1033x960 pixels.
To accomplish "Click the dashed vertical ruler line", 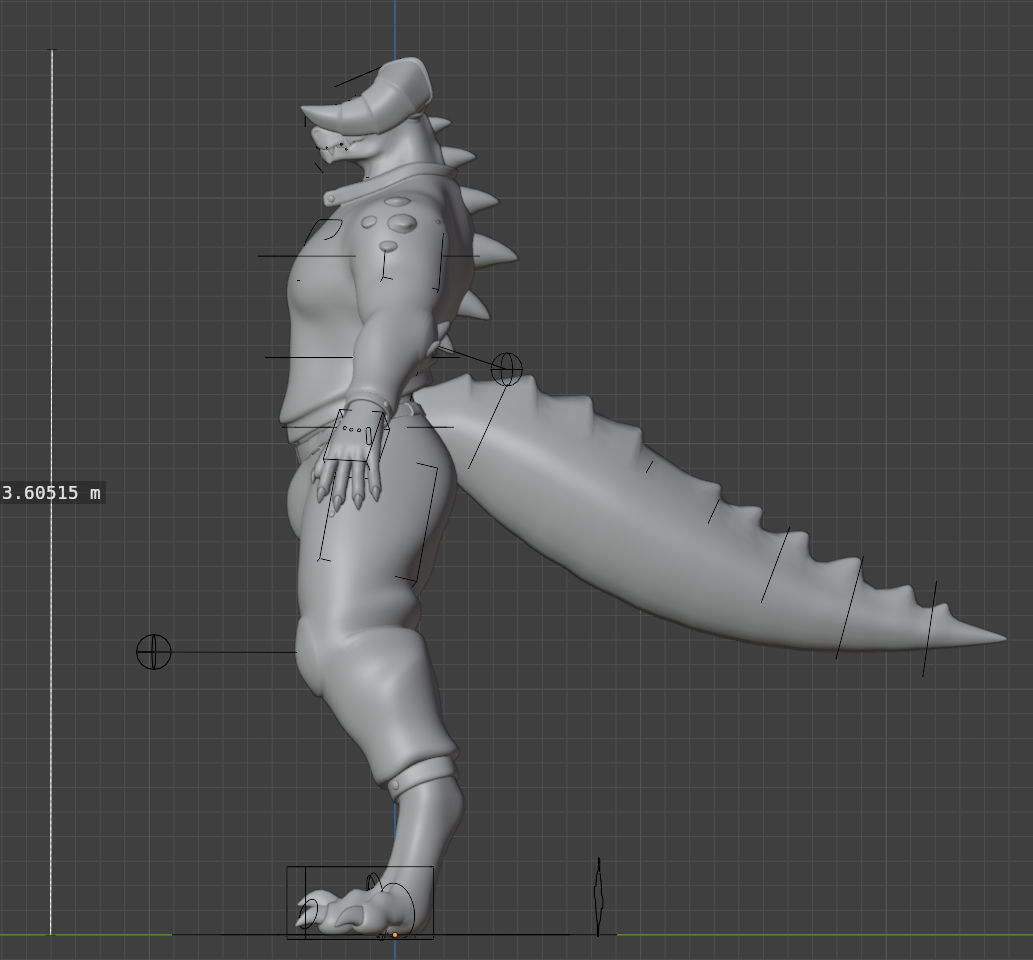I will (52, 300).
